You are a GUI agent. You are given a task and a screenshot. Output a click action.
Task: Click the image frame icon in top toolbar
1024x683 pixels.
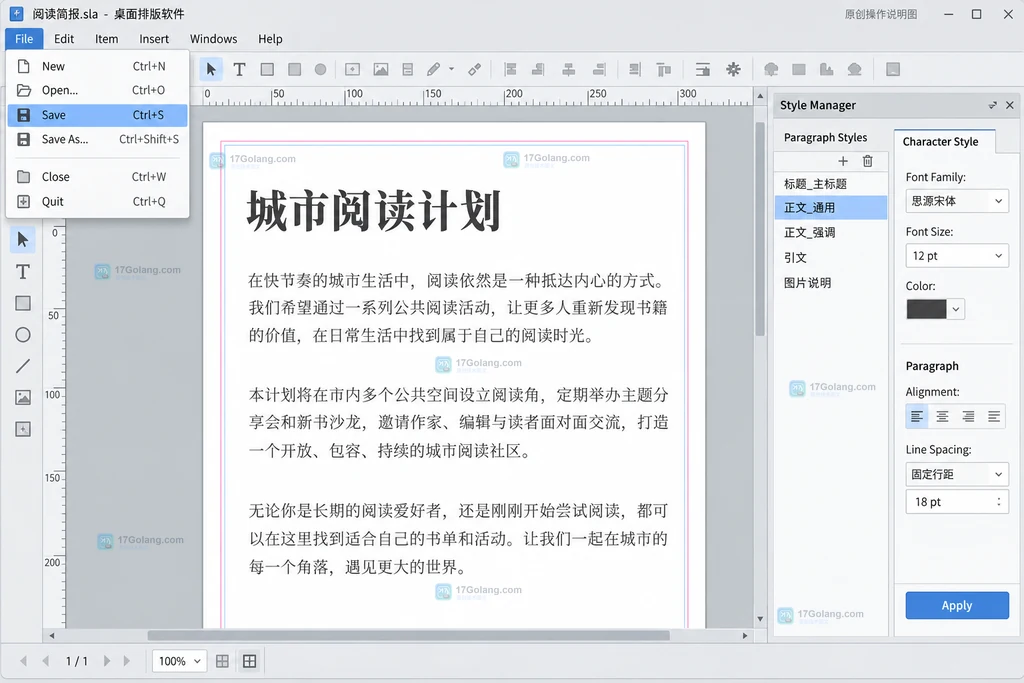(x=381, y=69)
